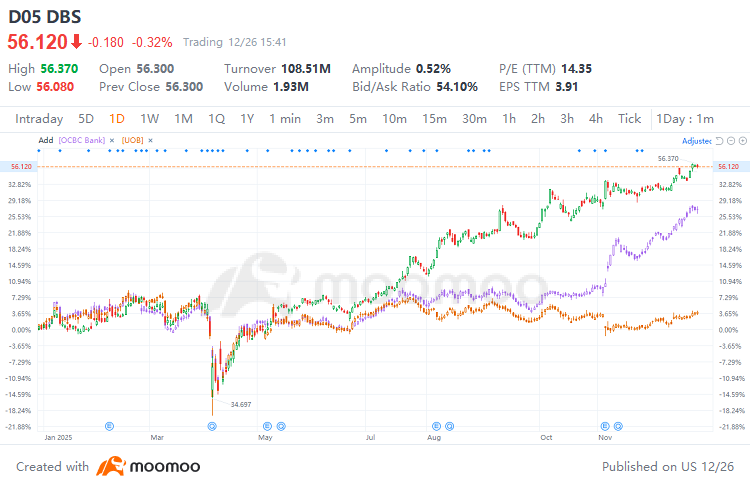The image size is (750, 487).
Task: Toggle the OCBC Bank comparison label
Action: click(82, 140)
